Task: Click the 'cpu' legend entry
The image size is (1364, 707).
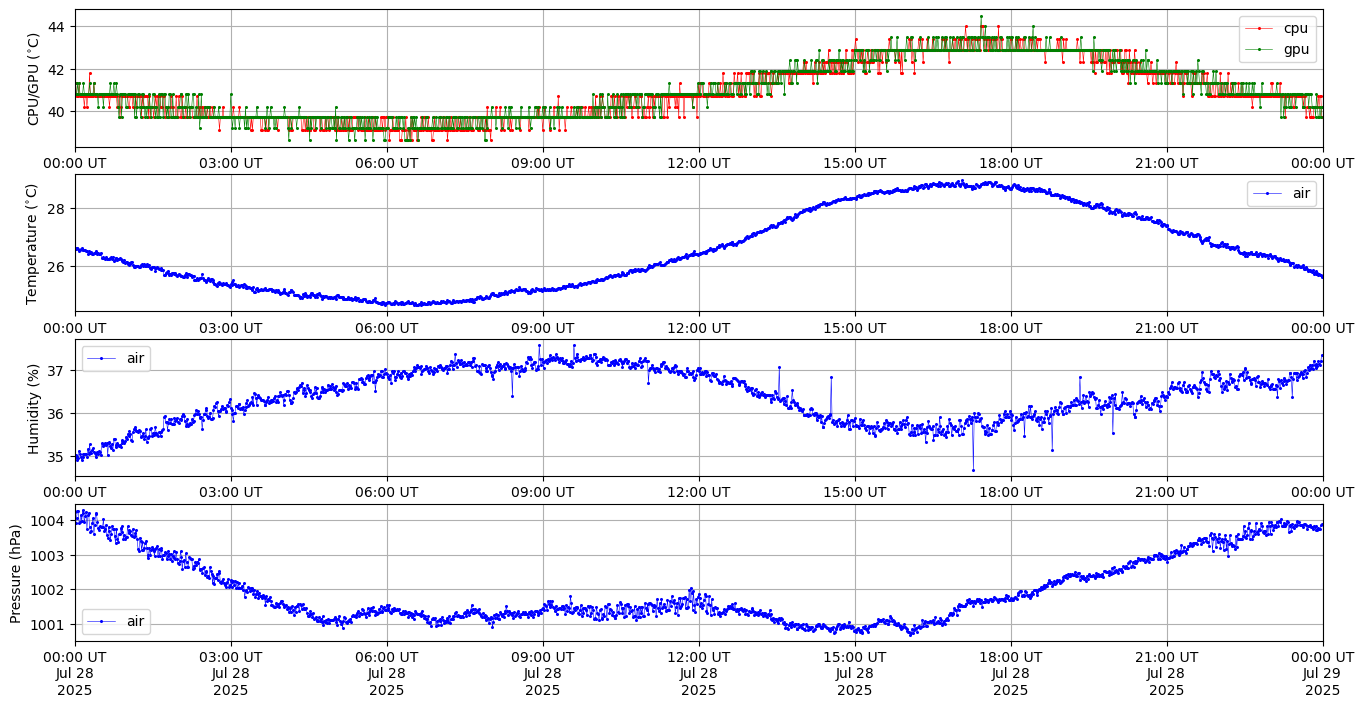Action: pos(1276,28)
